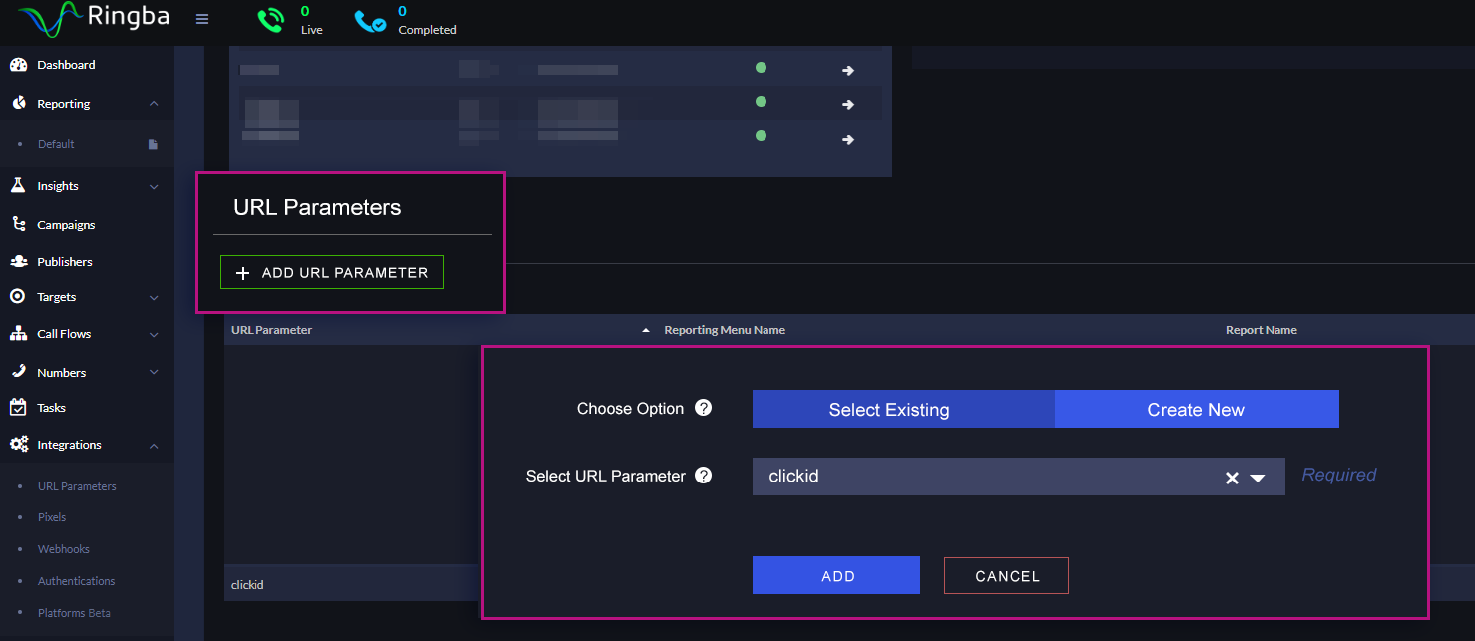1475x641 pixels.
Task: Click the ADD URL PARAMETER button
Action: pyautogui.click(x=332, y=272)
